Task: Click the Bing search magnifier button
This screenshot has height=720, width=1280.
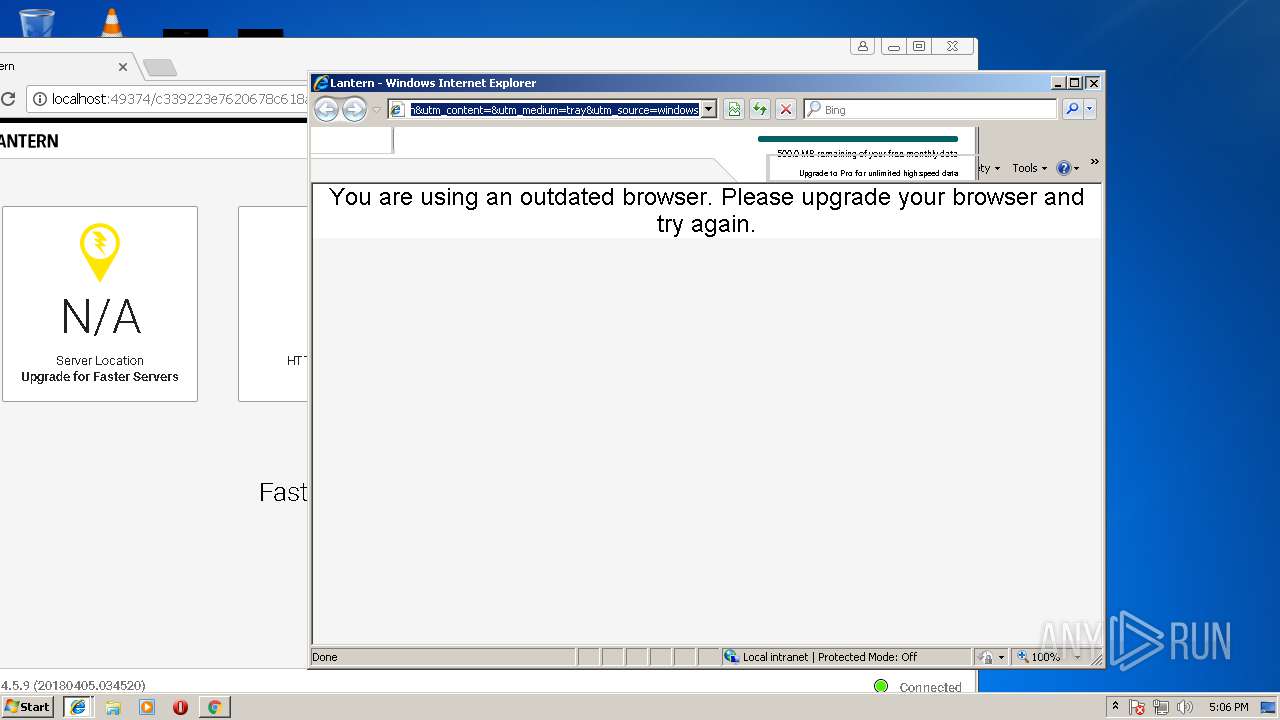Action: pos(1072,110)
